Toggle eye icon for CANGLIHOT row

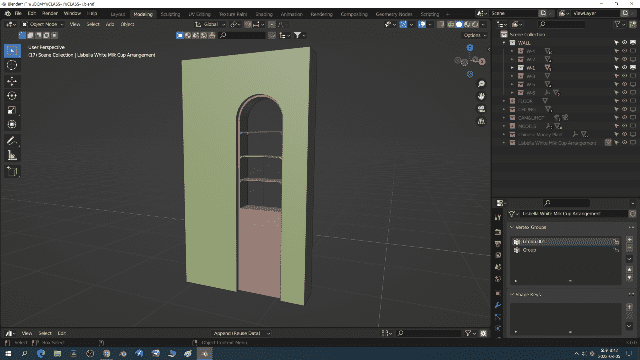tap(624, 118)
